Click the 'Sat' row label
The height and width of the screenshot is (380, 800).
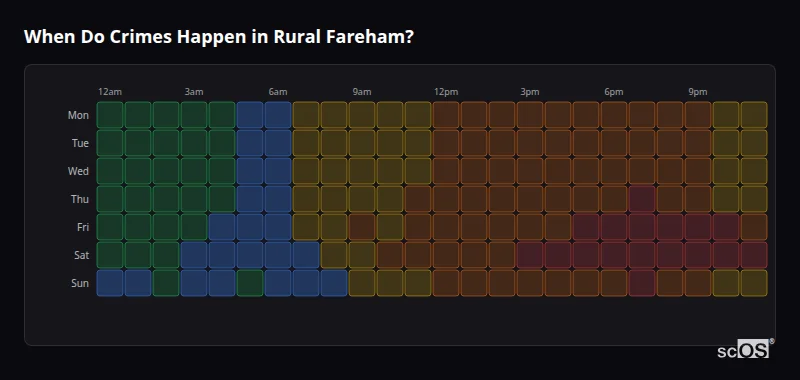coord(81,255)
